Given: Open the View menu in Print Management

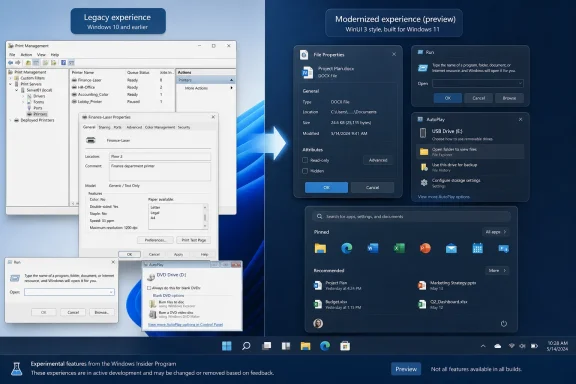Looking at the screenshot, I should [x=41, y=55].
